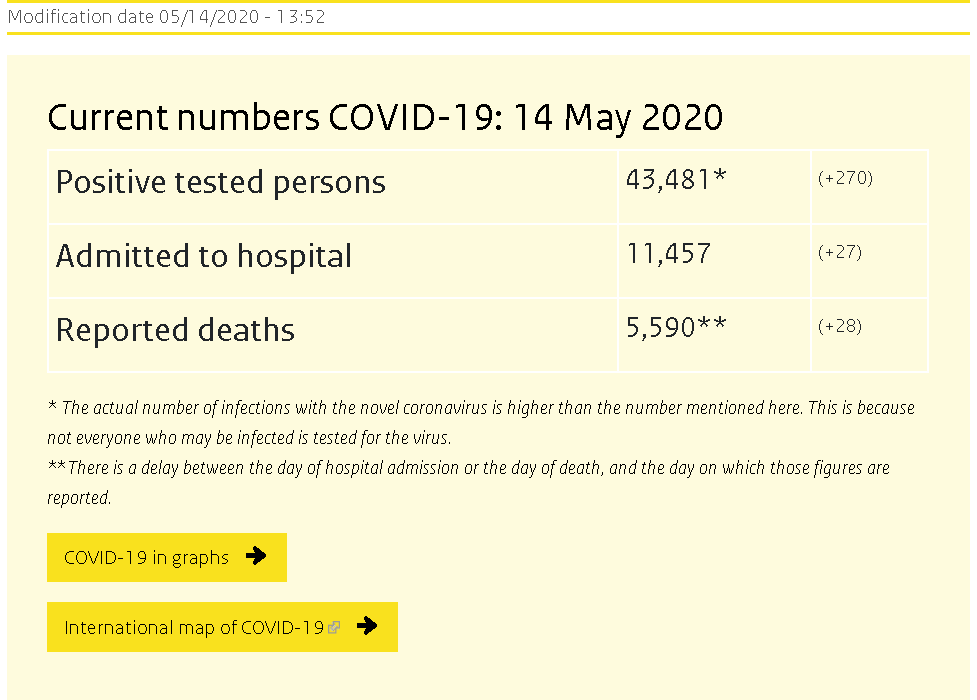Click the (+270) daily increase value
The width and height of the screenshot is (977, 700).
845,178
